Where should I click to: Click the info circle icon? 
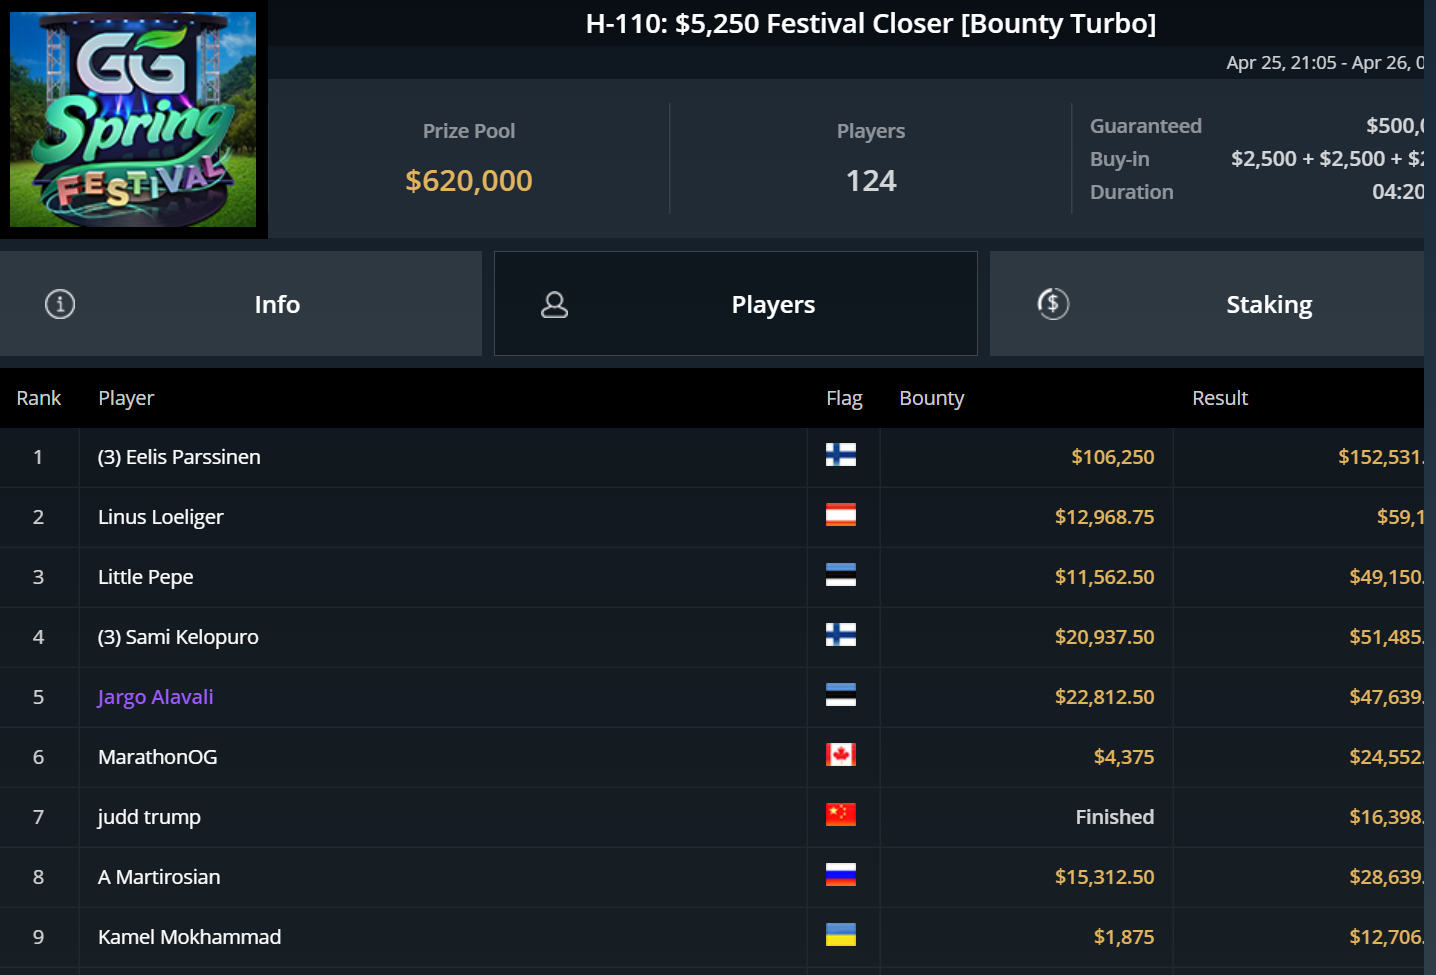60,304
